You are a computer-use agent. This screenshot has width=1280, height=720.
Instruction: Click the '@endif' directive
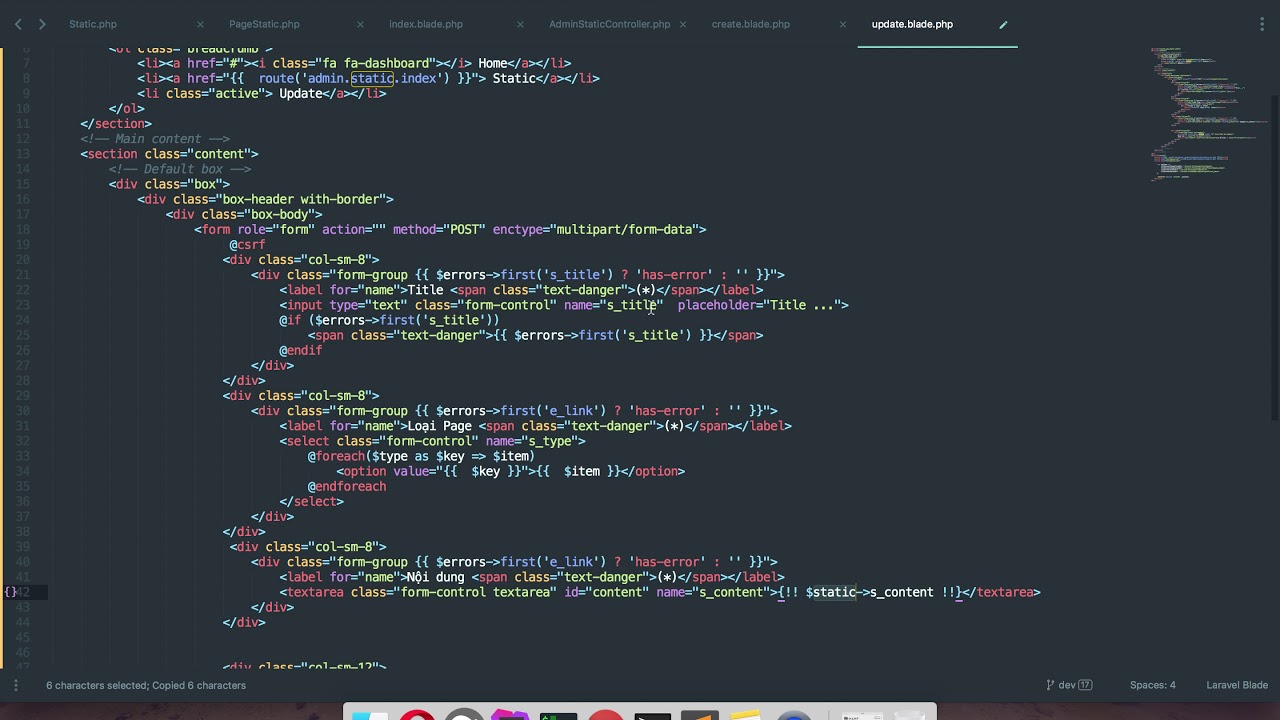(301, 350)
